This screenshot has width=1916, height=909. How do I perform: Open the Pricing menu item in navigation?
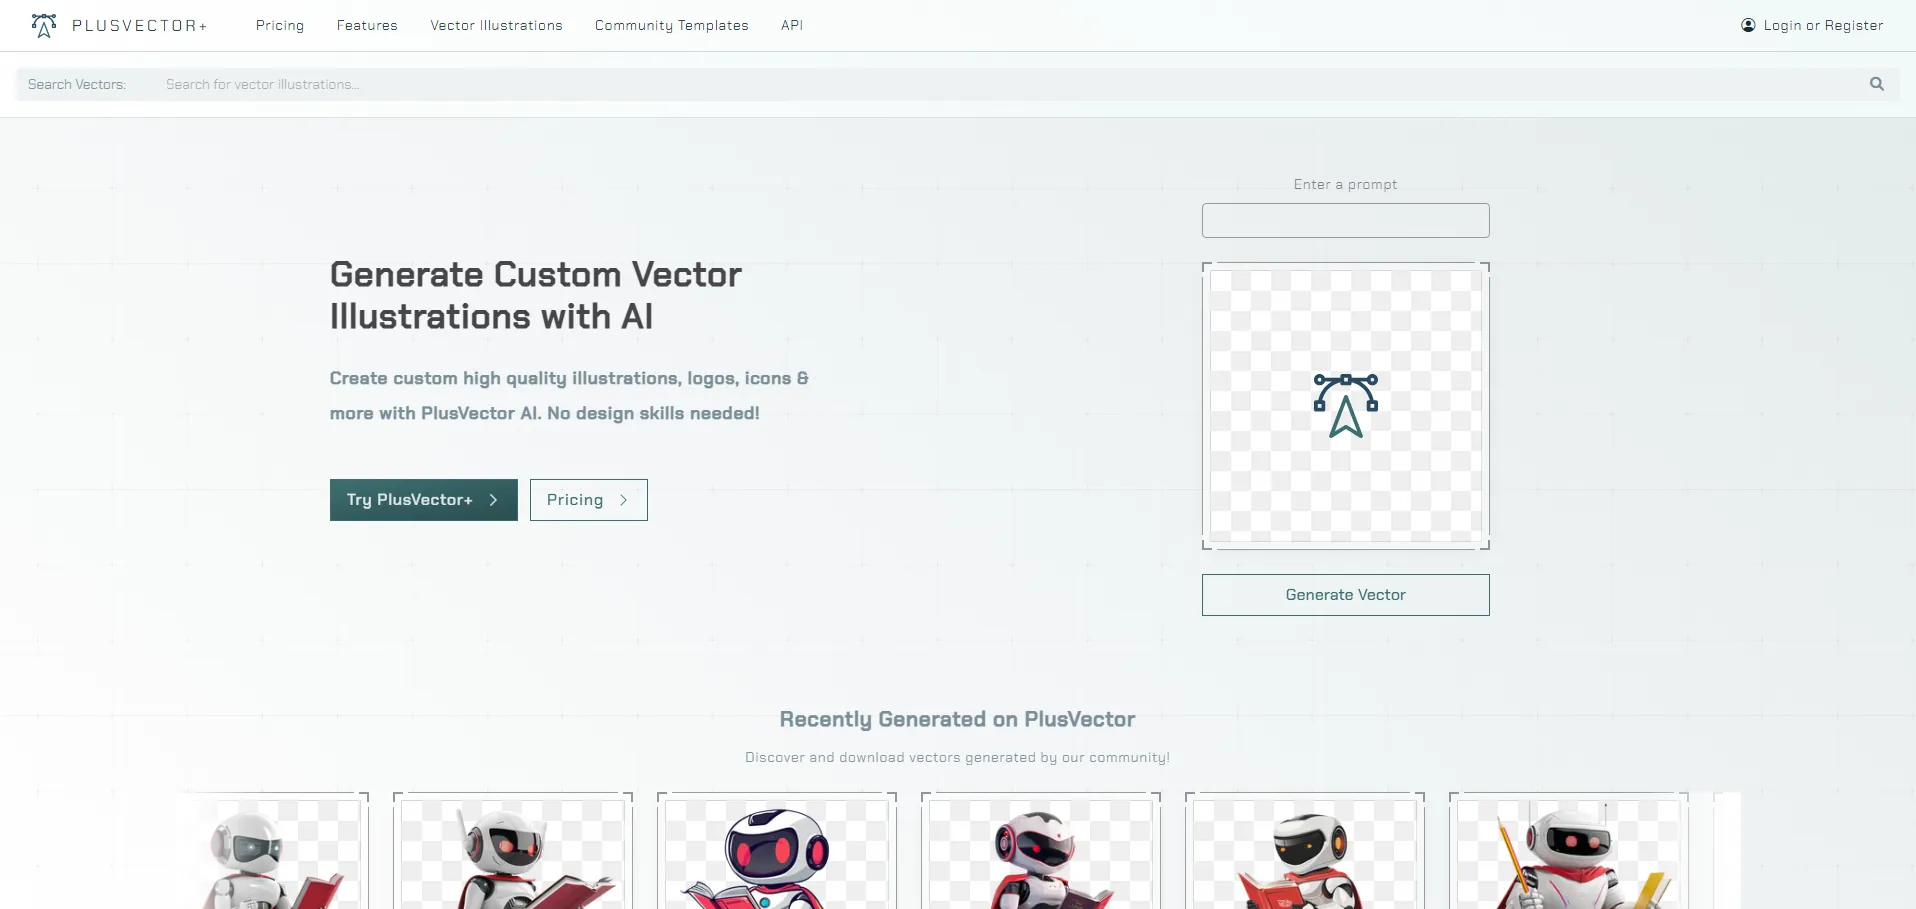(280, 25)
